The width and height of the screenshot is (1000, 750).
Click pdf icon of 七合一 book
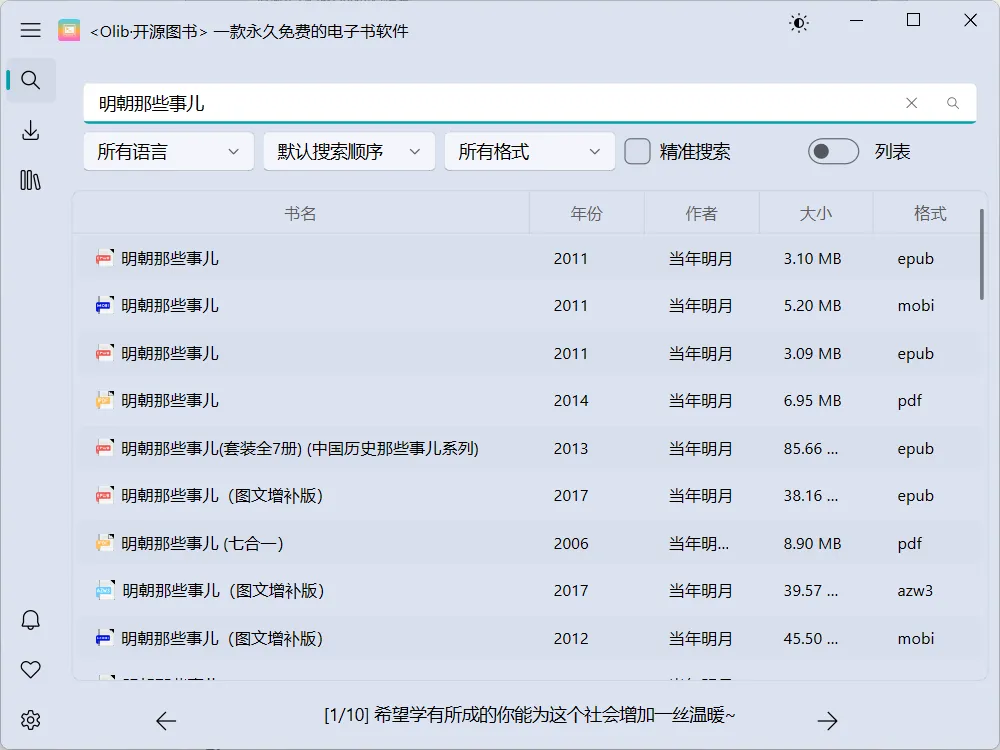tap(105, 543)
